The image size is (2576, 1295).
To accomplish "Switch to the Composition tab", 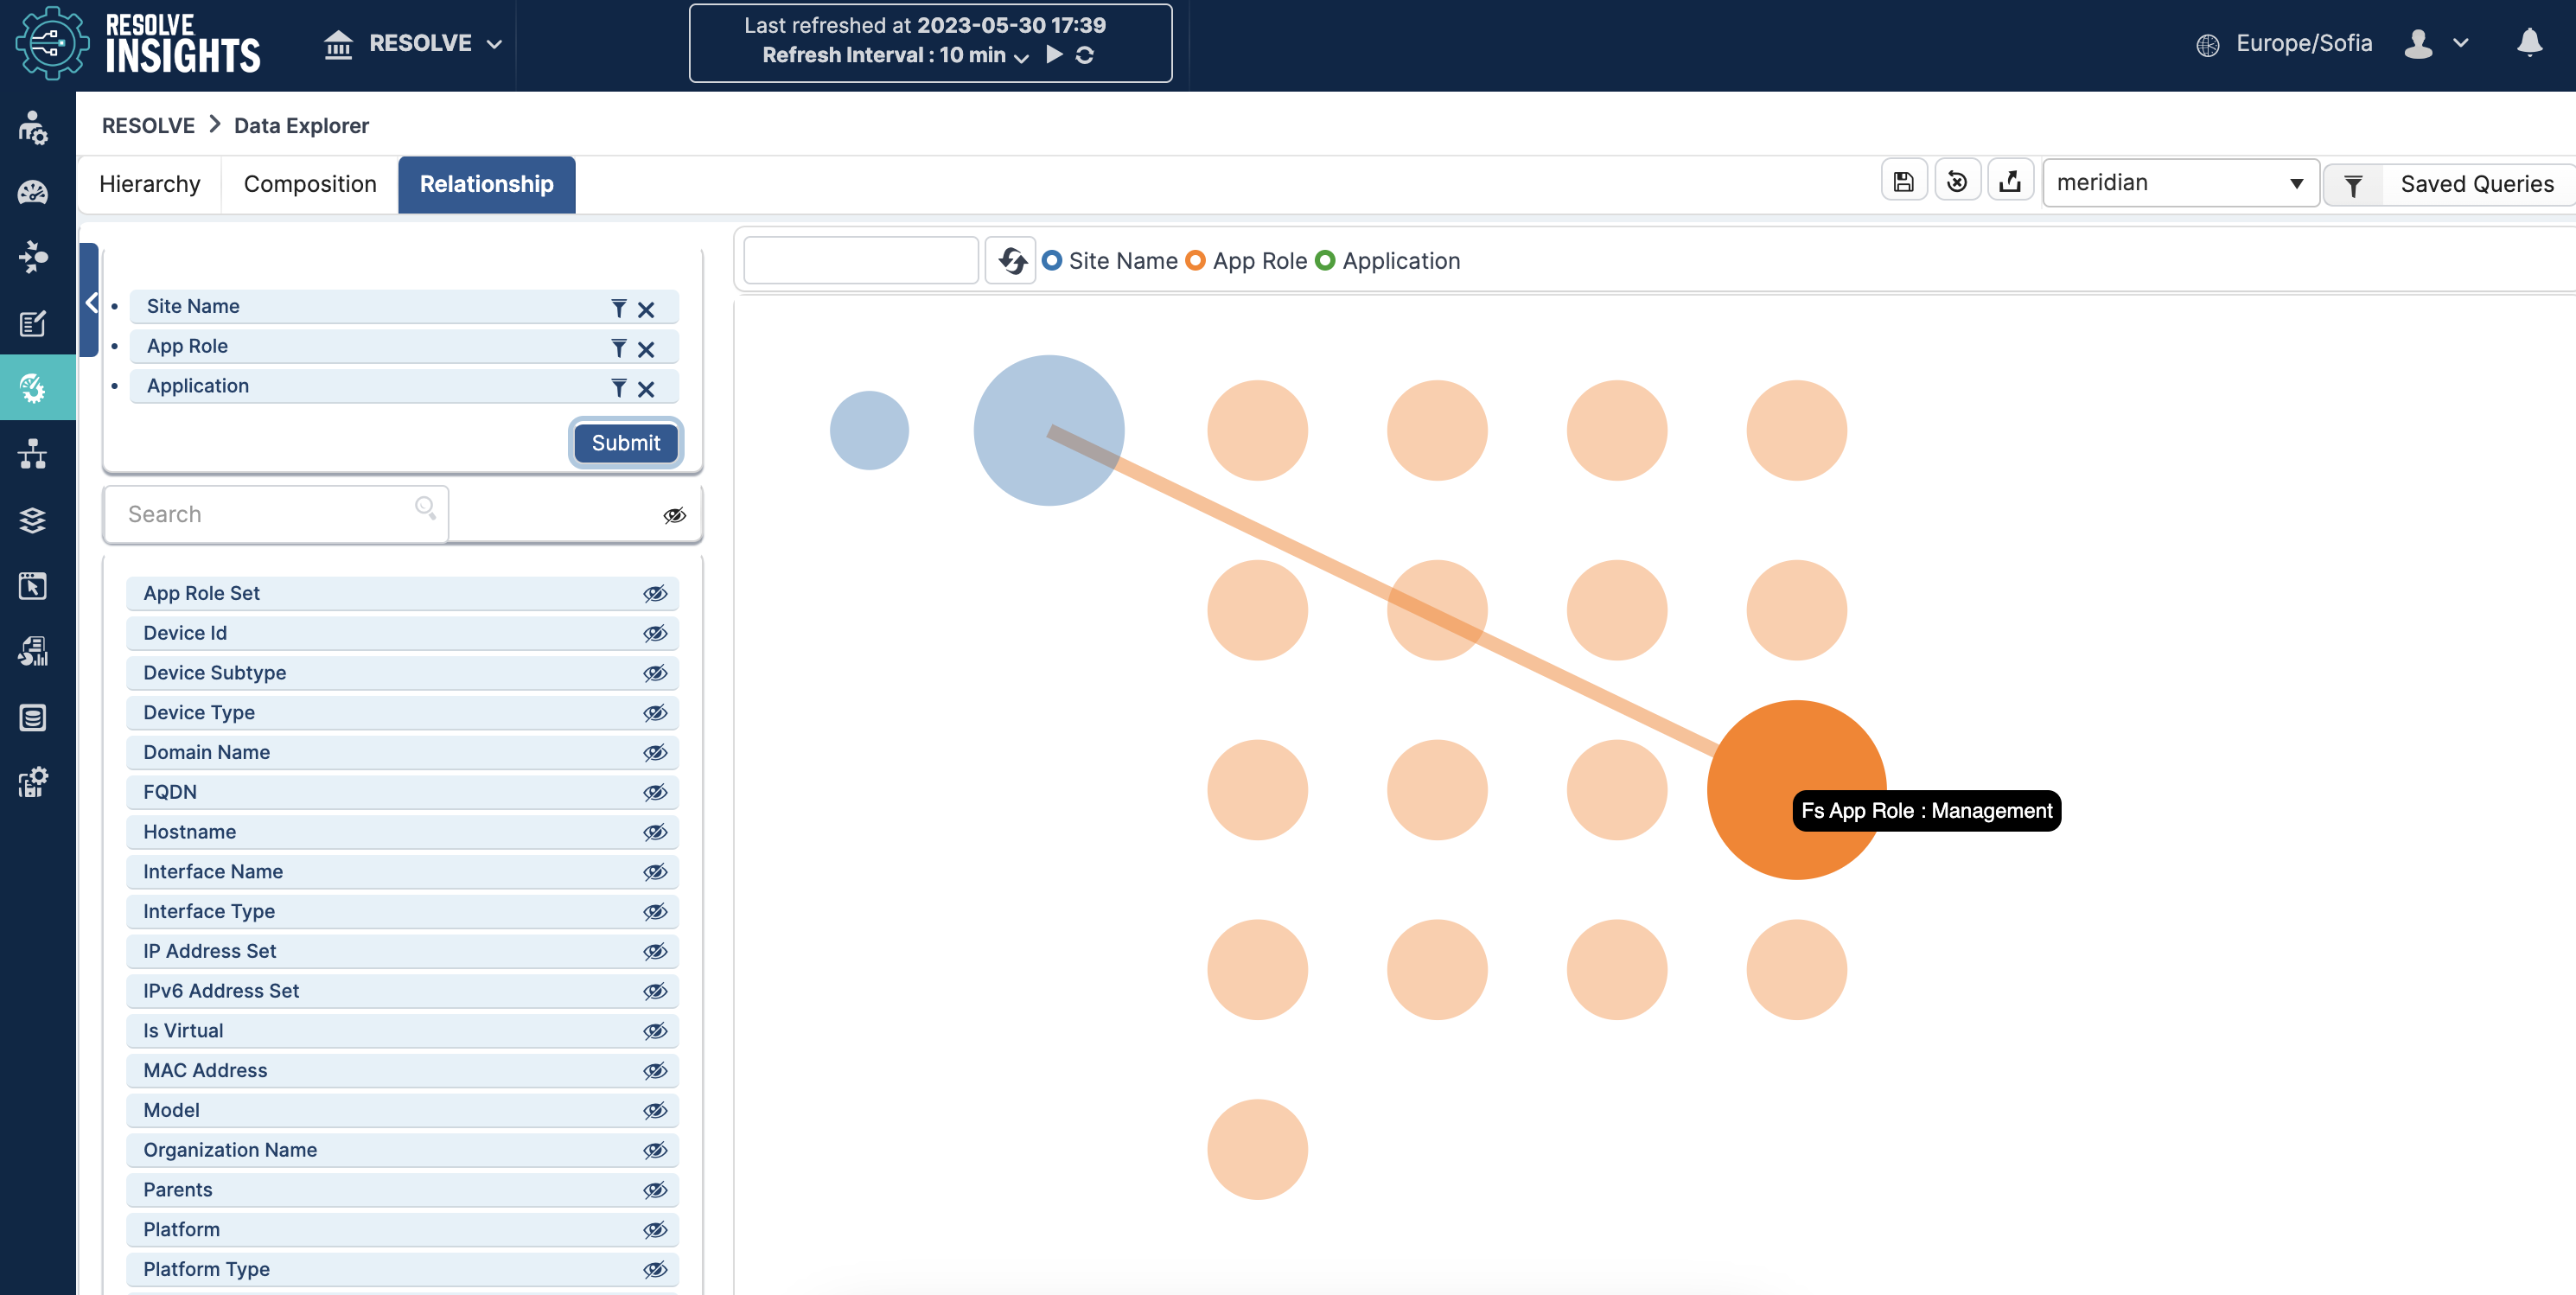I will 310,184.
